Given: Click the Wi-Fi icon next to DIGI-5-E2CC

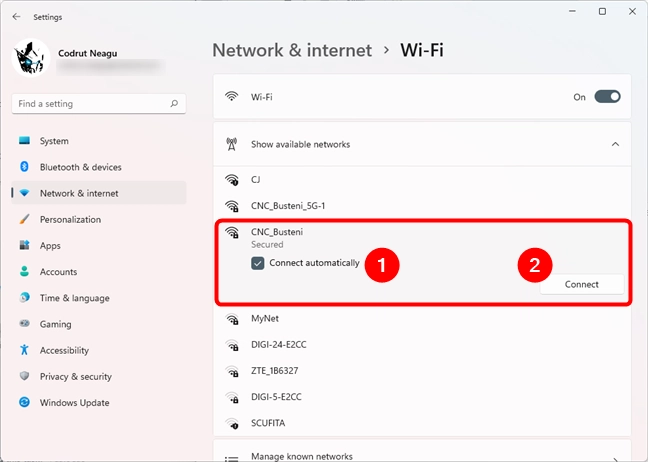Looking at the screenshot, I should point(232,397).
